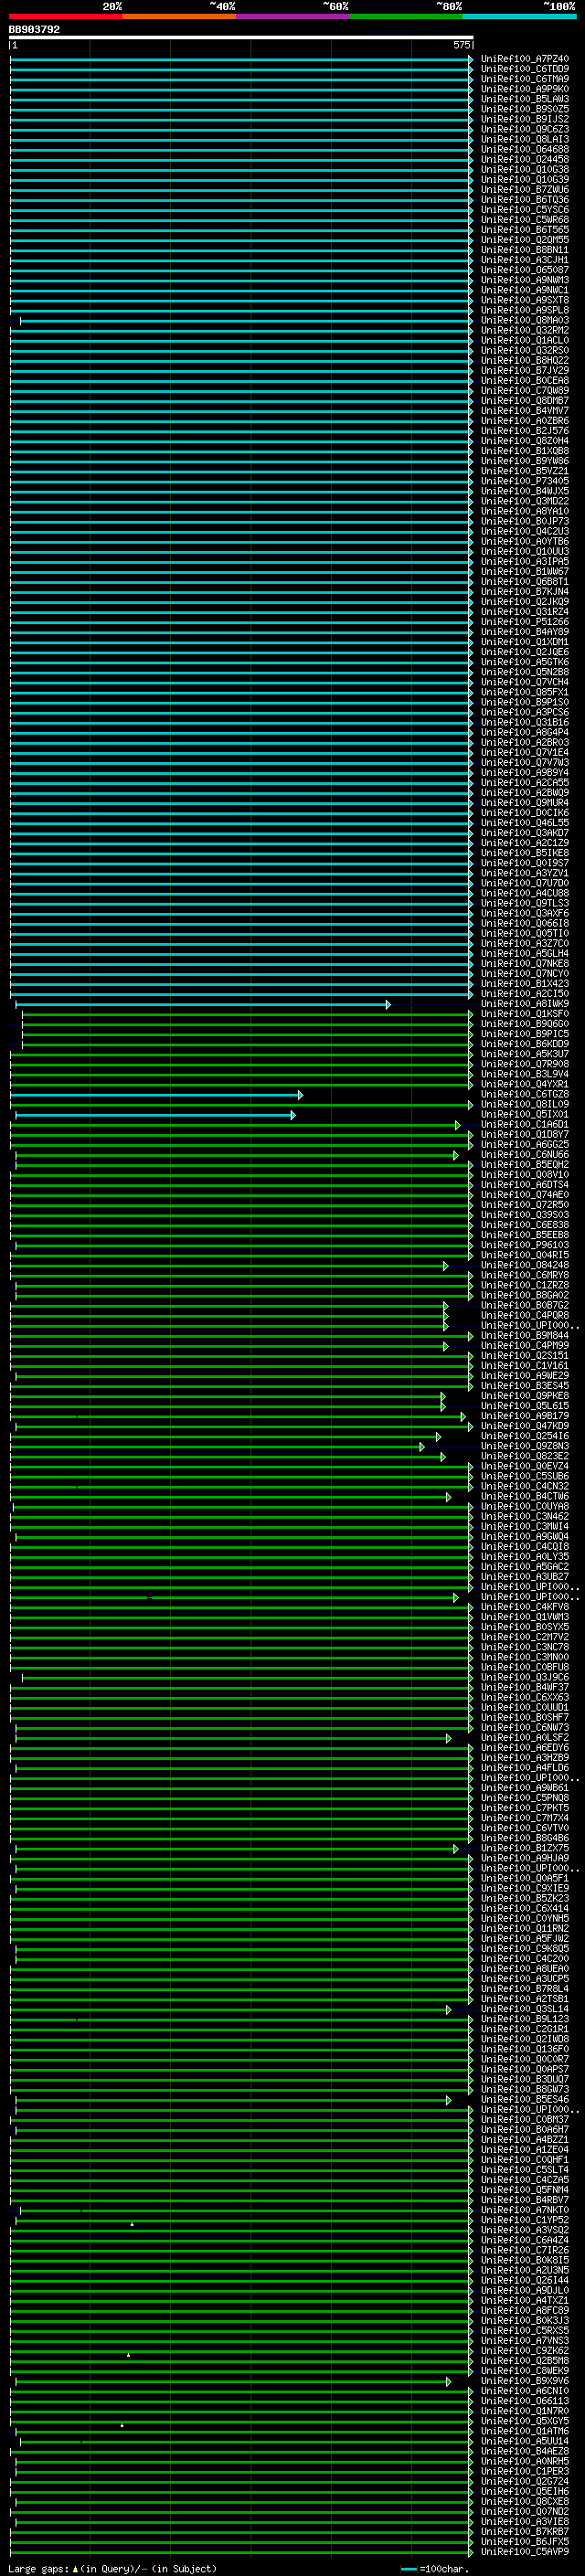Select the UniRef100_Q5IX01 label
Image resolution: width=585 pixels, height=2576 pixels.
(x=524, y=1115)
